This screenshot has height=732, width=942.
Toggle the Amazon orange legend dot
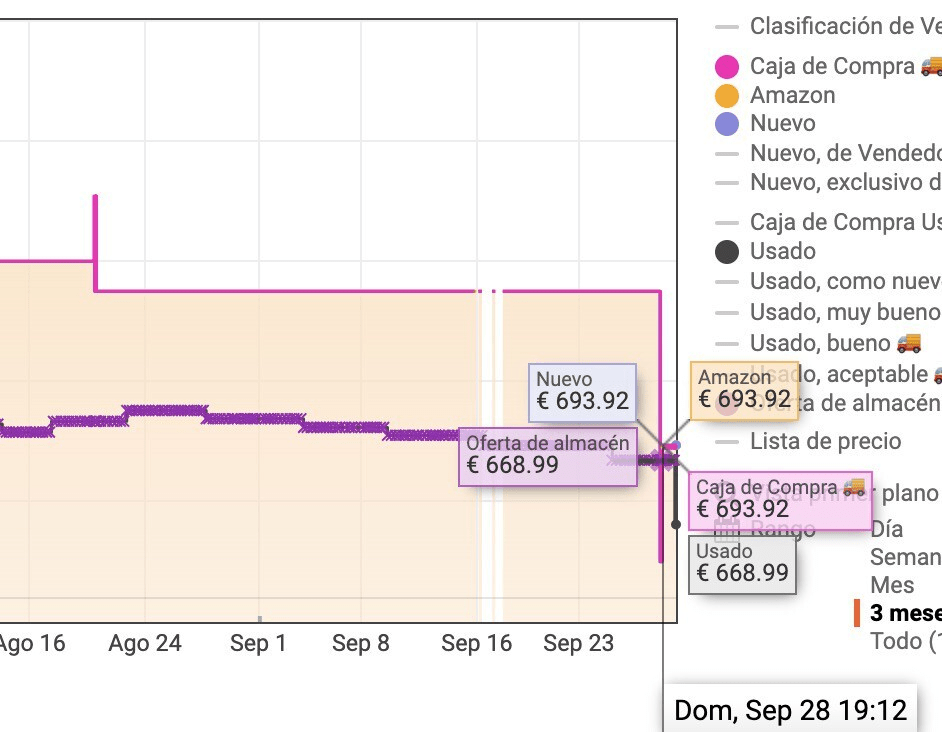coord(727,96)
